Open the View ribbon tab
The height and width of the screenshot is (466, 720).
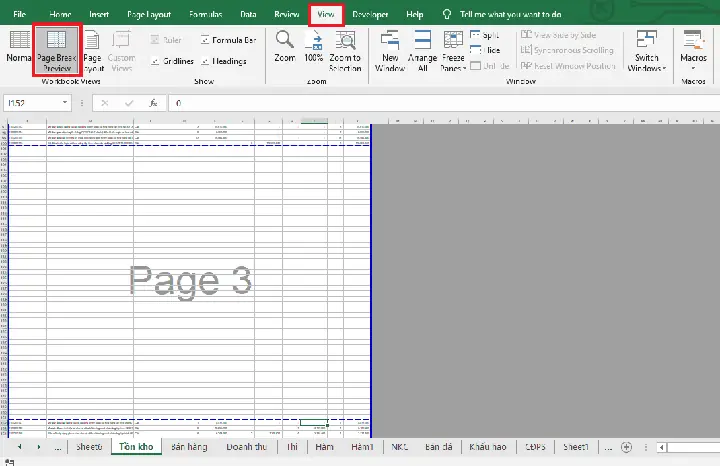pyautogui.click(x=326, y=14)
